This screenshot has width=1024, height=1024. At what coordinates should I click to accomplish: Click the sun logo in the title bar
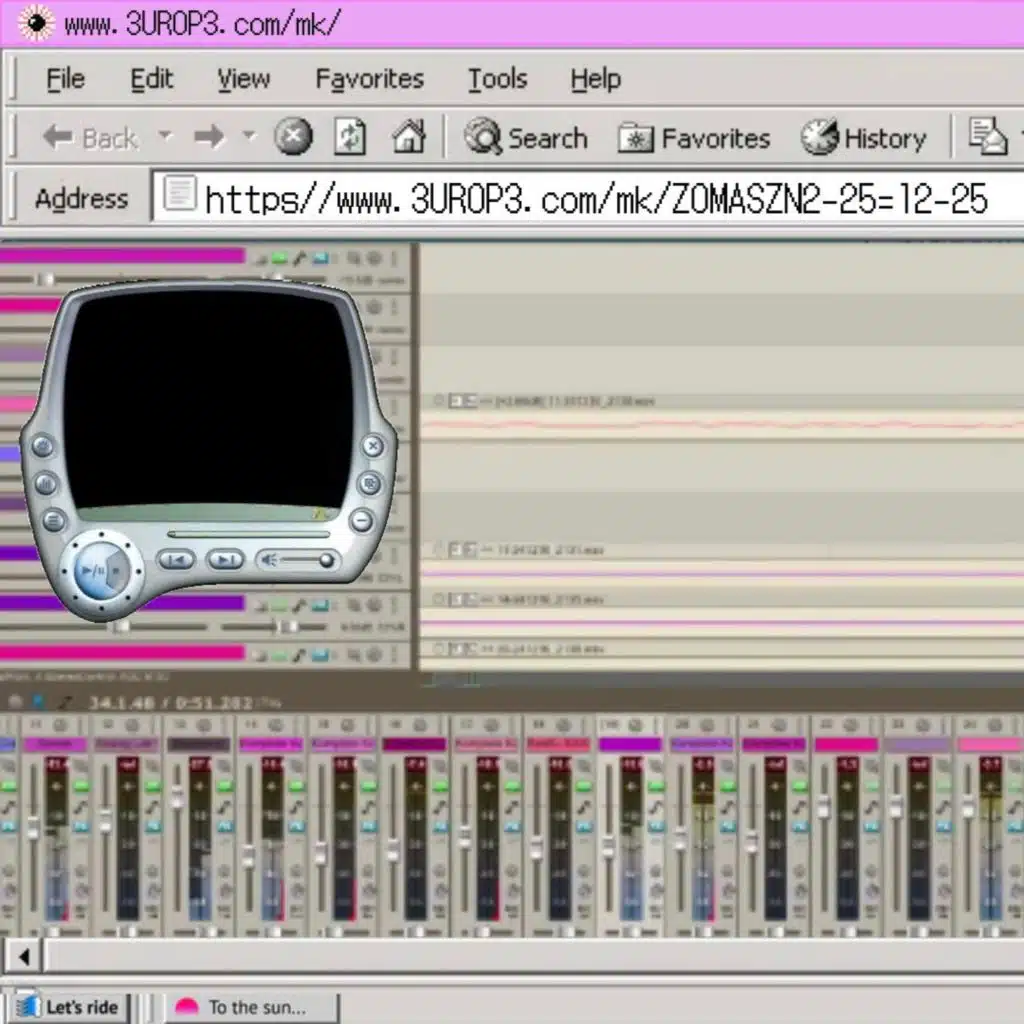click(x=37, y=23)
